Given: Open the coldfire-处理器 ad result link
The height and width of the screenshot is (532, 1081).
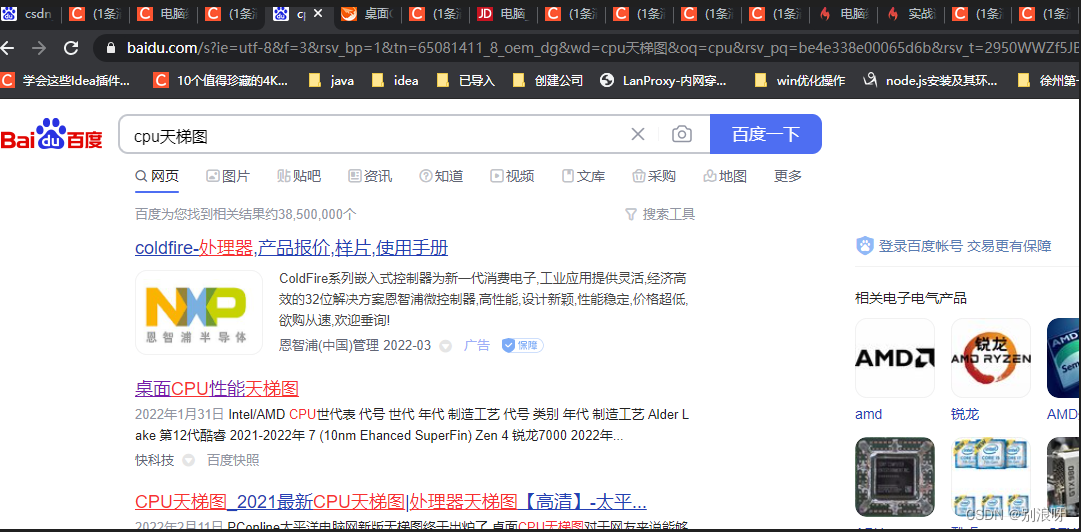Looking at the screenshot, I should (x=292, y=248).
